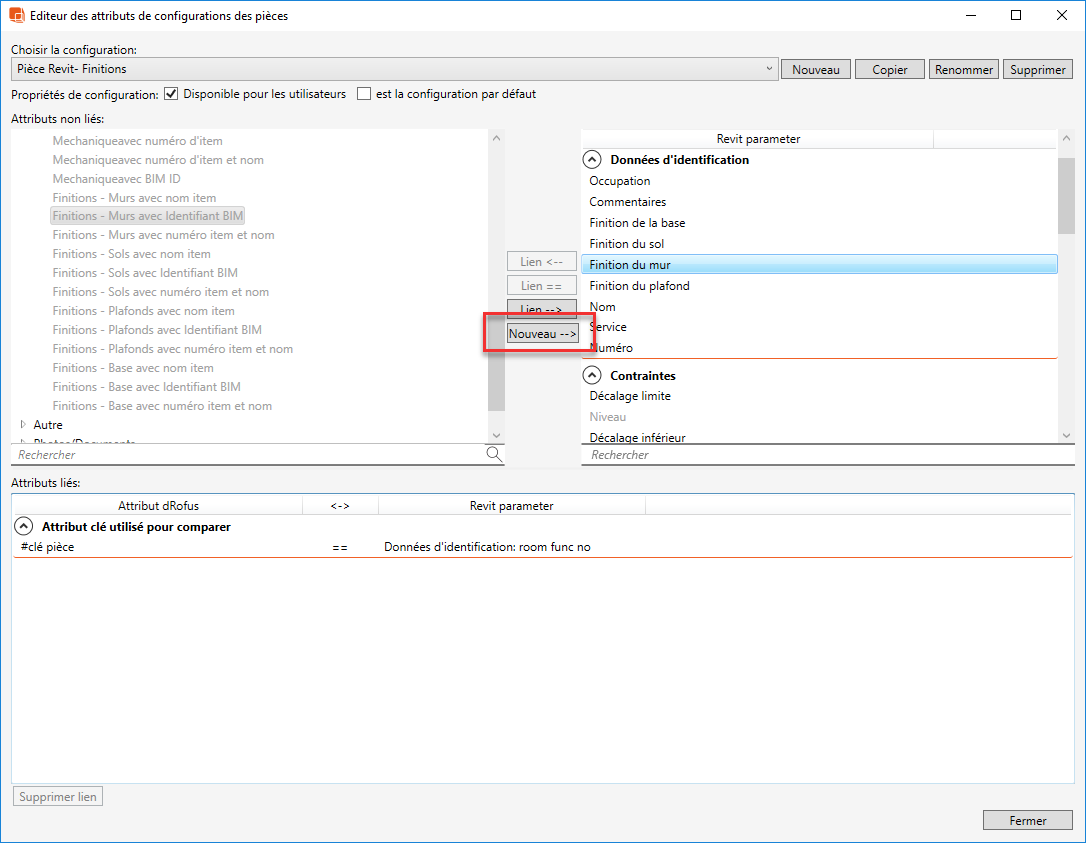Collapse the Contraintes group
Viewport: 1086px width, 843px height.
pos(592,375)
